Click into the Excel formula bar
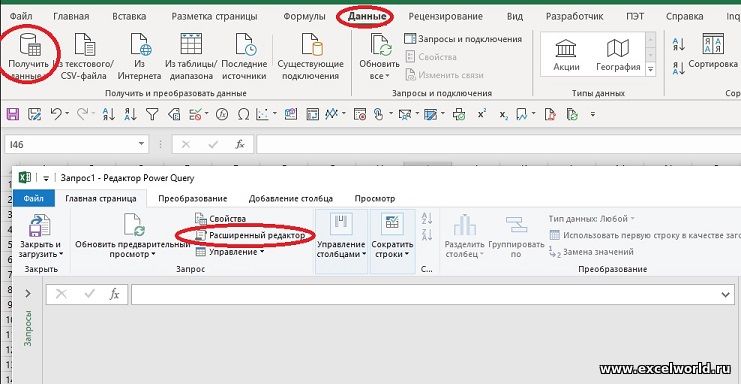The image size is (741, 384). (x=499, y=144)
